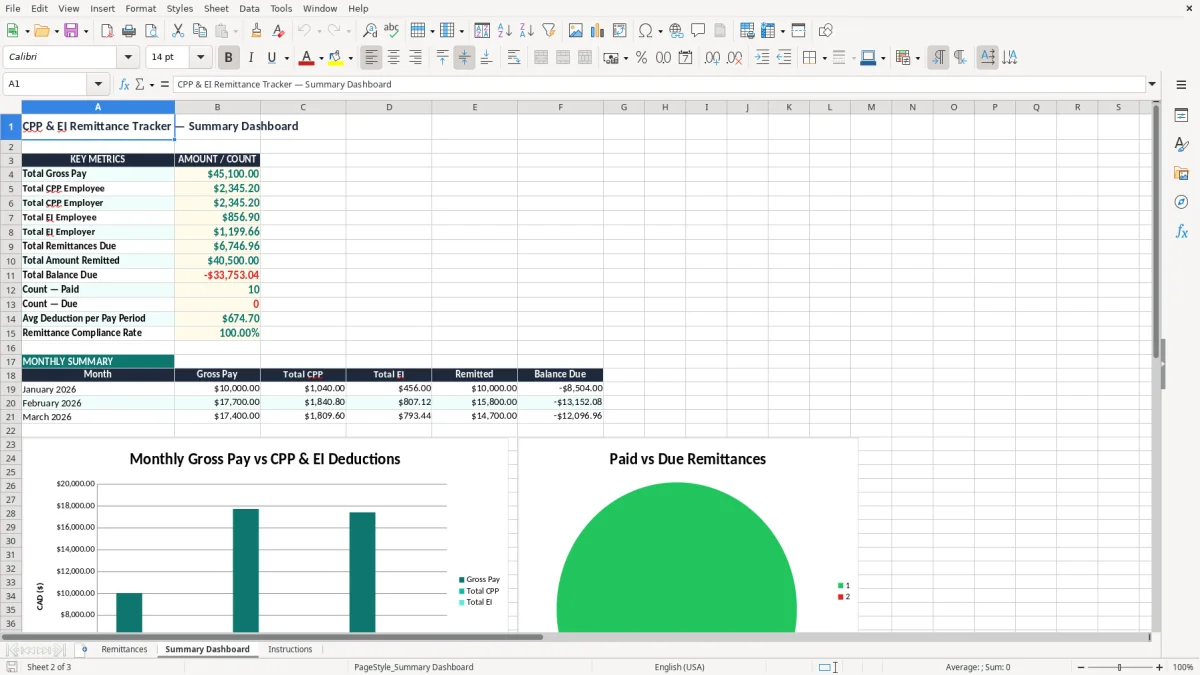Click the Copy icon
Screen dimensions: 1200x675
[200, 31]
